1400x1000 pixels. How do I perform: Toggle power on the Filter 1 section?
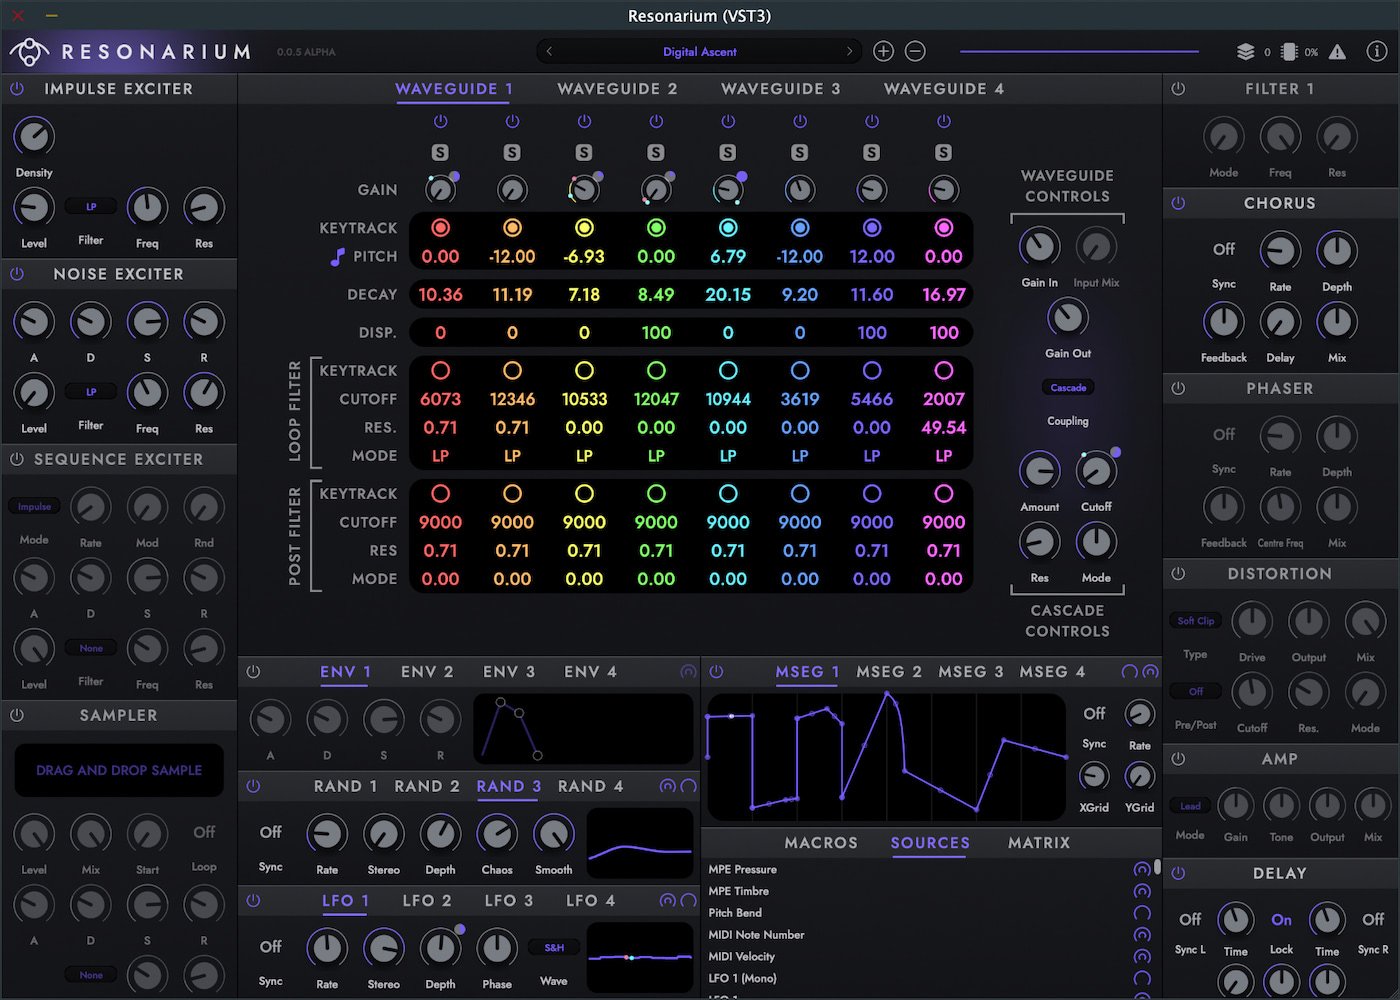(x=1178, y=89)
